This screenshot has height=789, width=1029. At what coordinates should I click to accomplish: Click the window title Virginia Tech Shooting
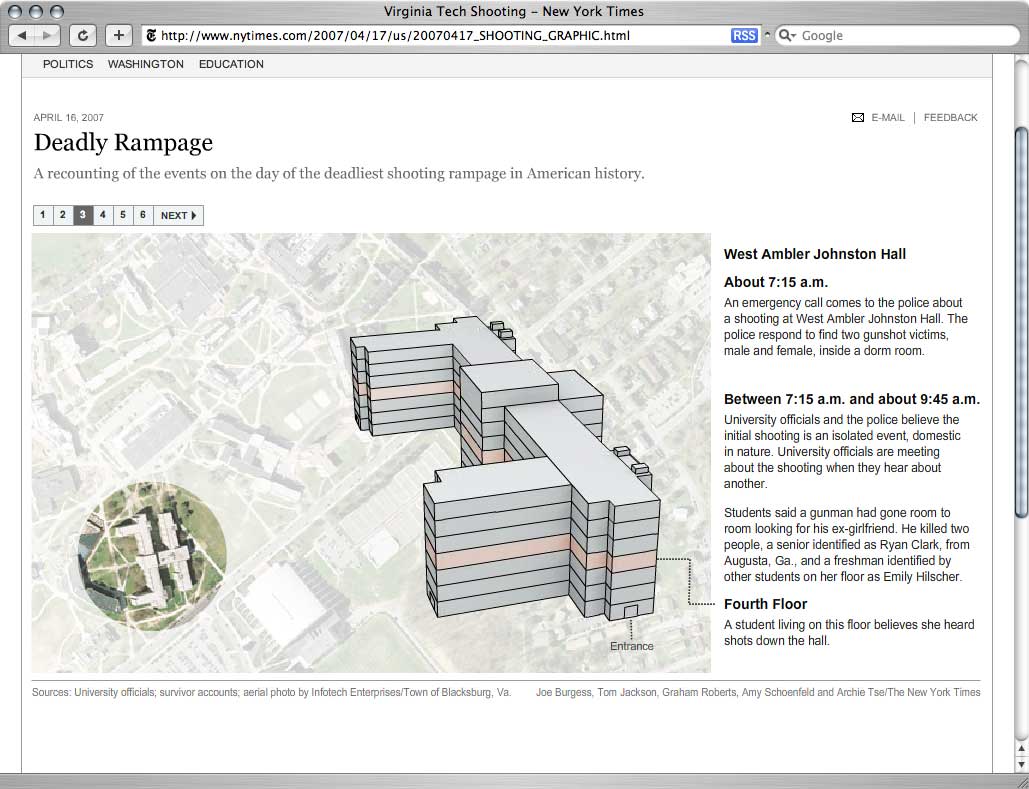click(x=514, y=11)
